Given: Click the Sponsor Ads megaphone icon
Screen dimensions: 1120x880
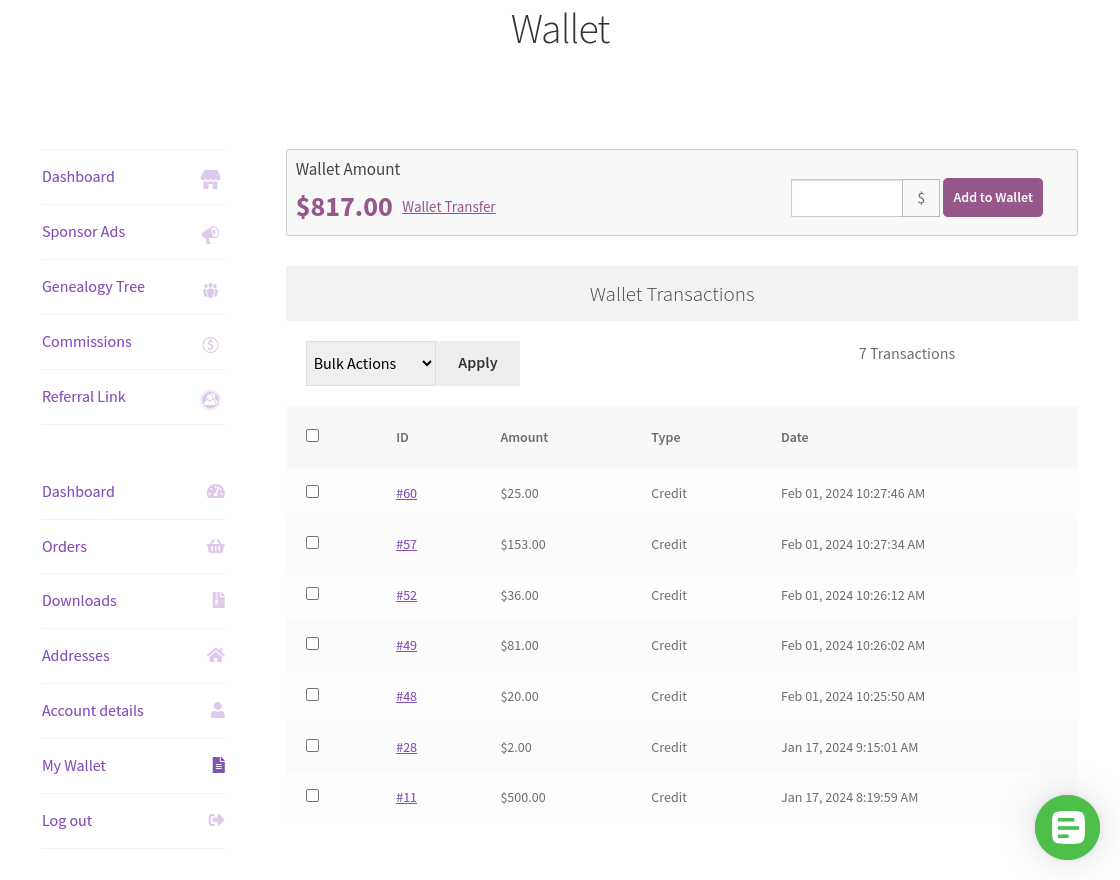Looking at the screenshot, I should pyautogui.click(x=210, y=234).
